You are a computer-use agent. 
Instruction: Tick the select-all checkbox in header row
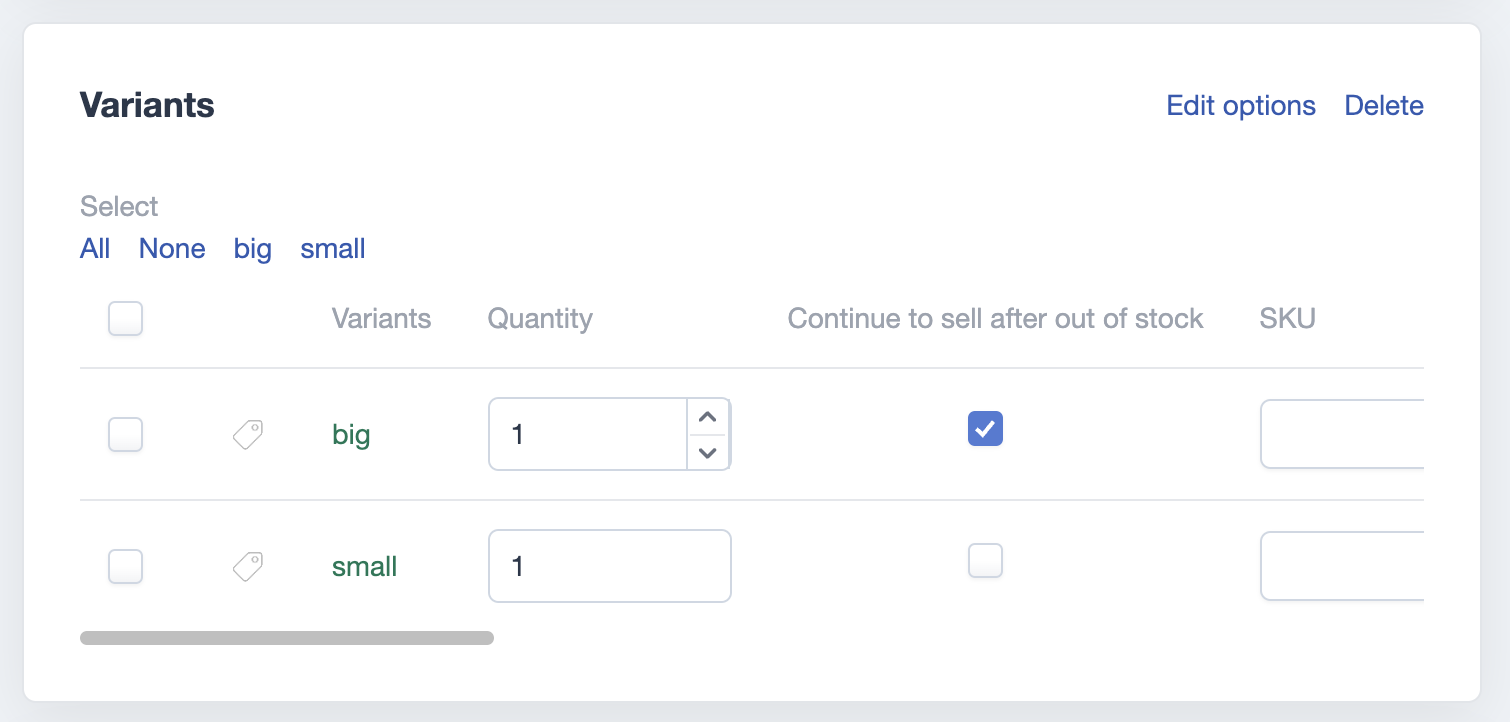coord(125,319)
